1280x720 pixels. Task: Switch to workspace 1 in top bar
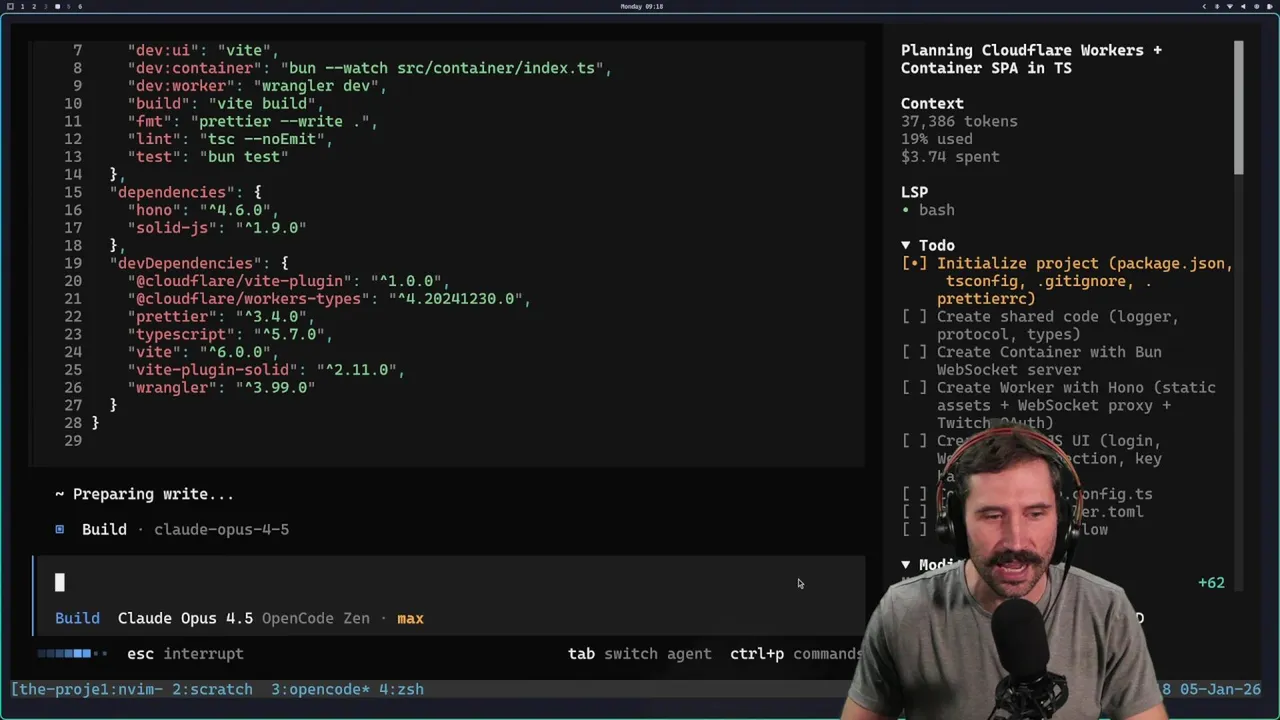[22, 6]
